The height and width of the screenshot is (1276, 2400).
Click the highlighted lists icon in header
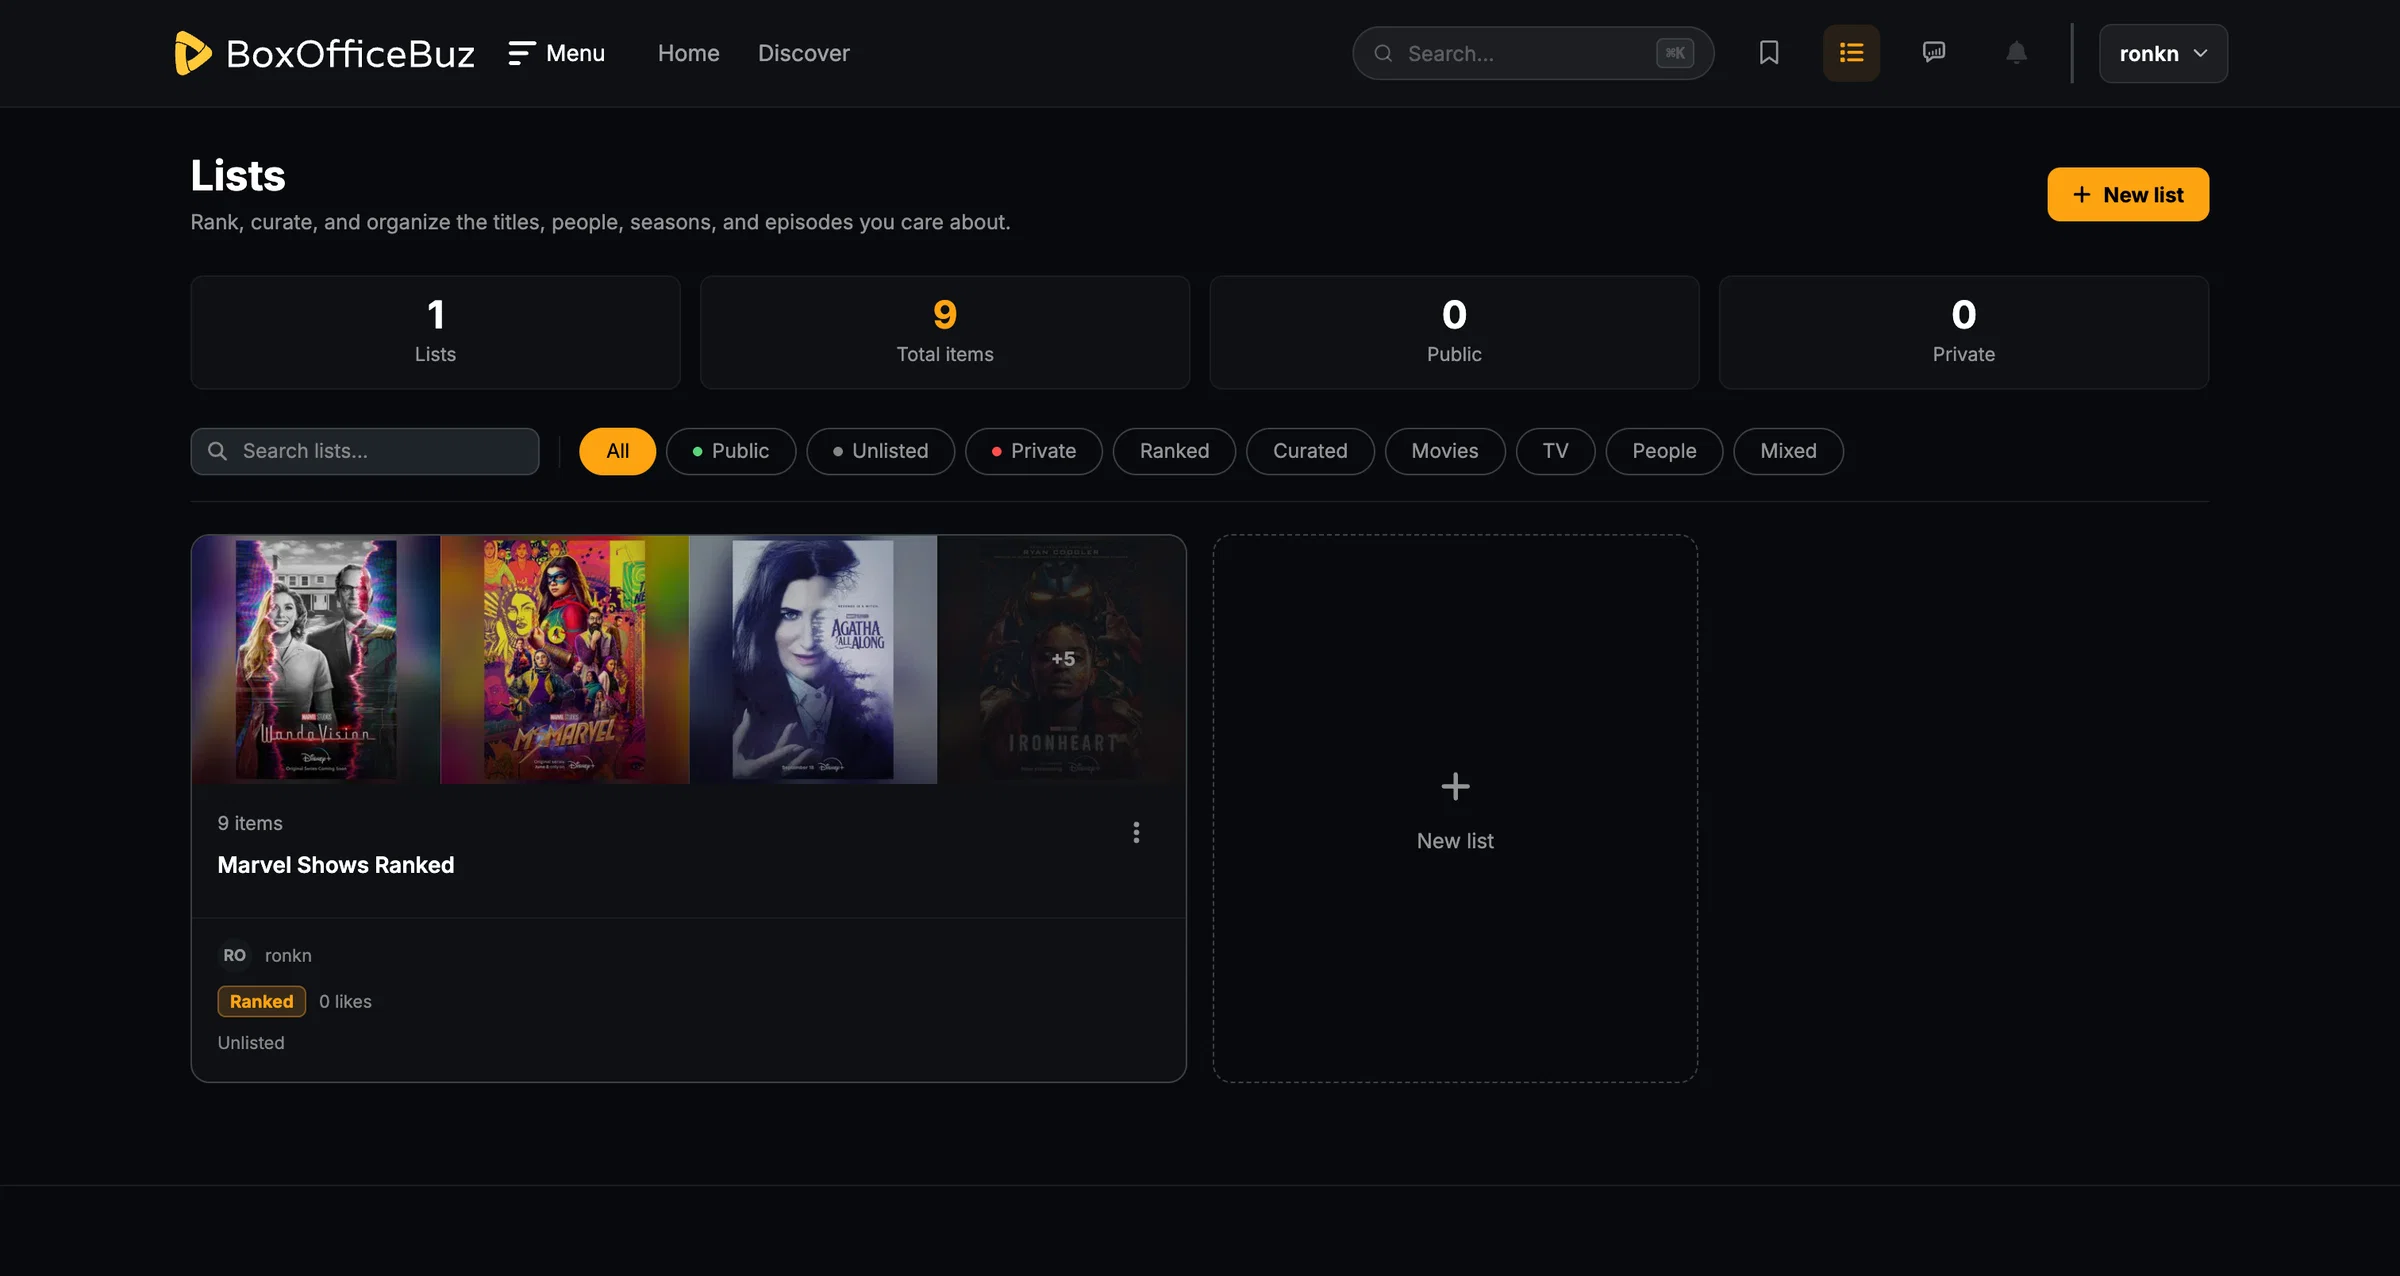point(1851,53)
